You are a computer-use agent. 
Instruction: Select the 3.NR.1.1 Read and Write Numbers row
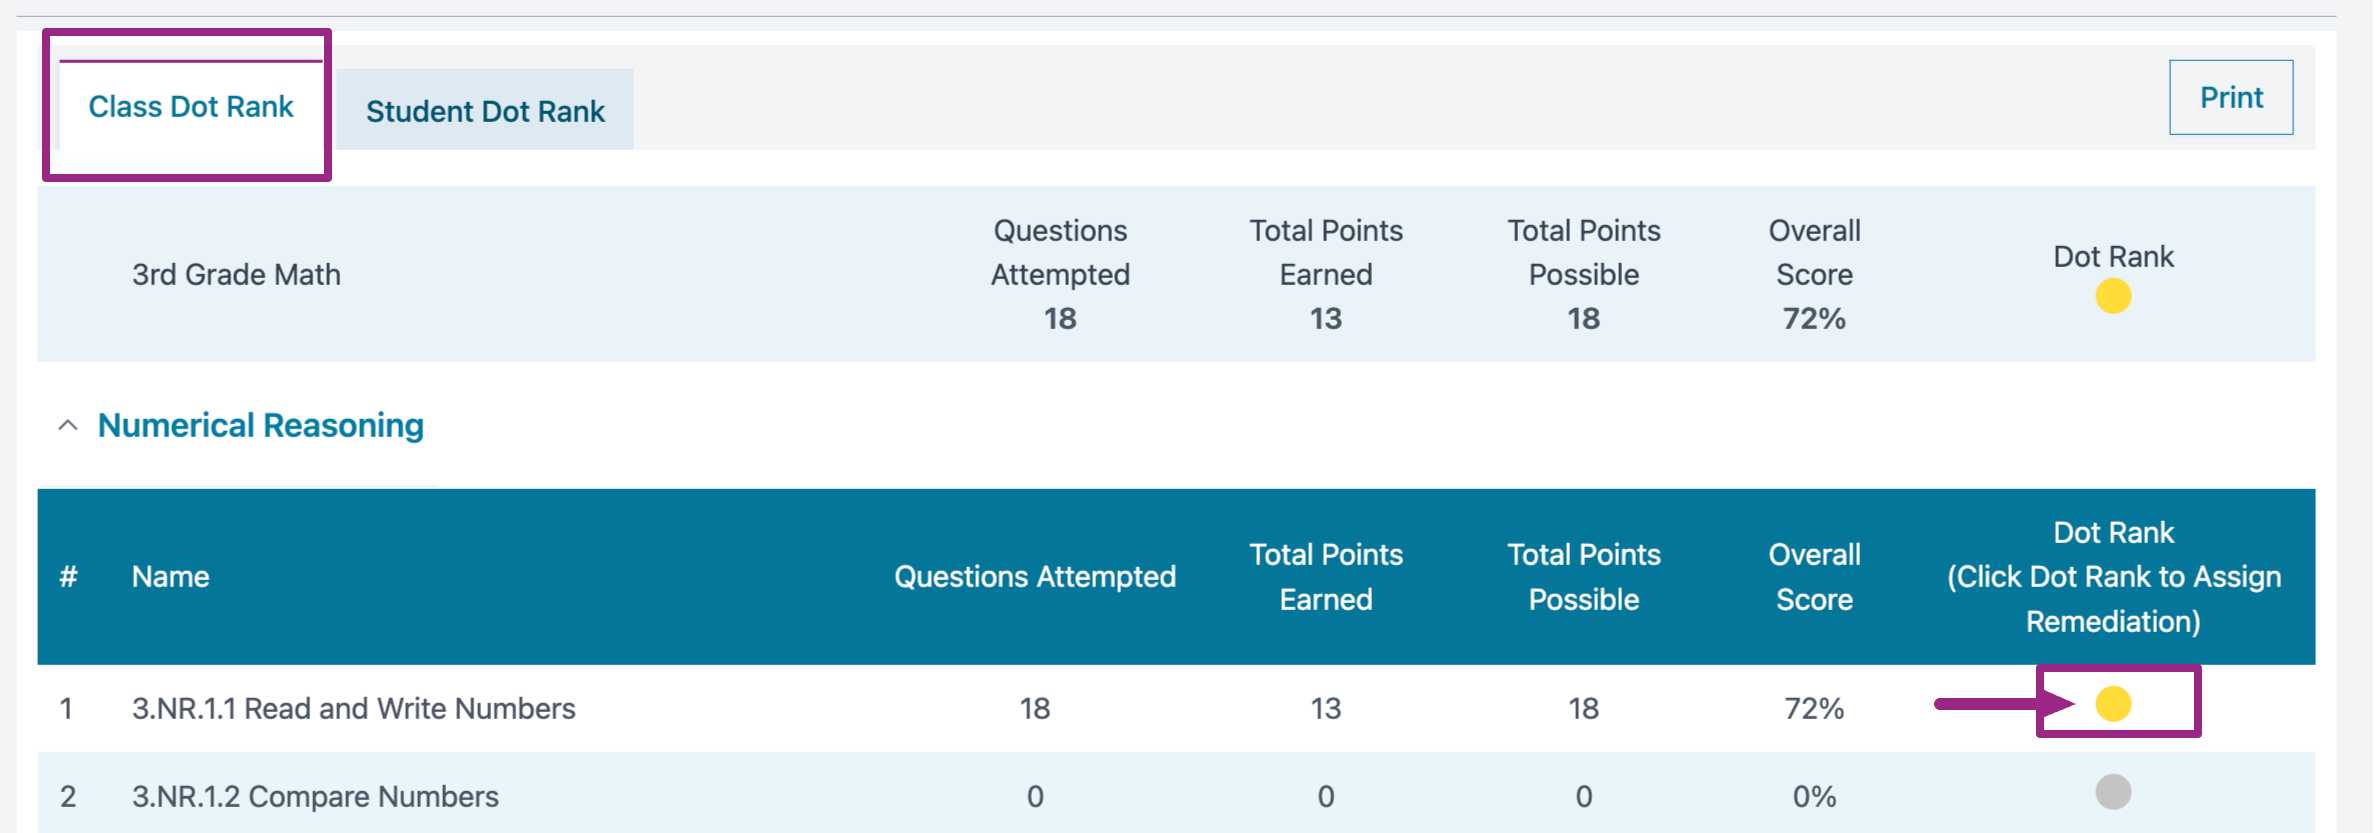coord(353,708)
